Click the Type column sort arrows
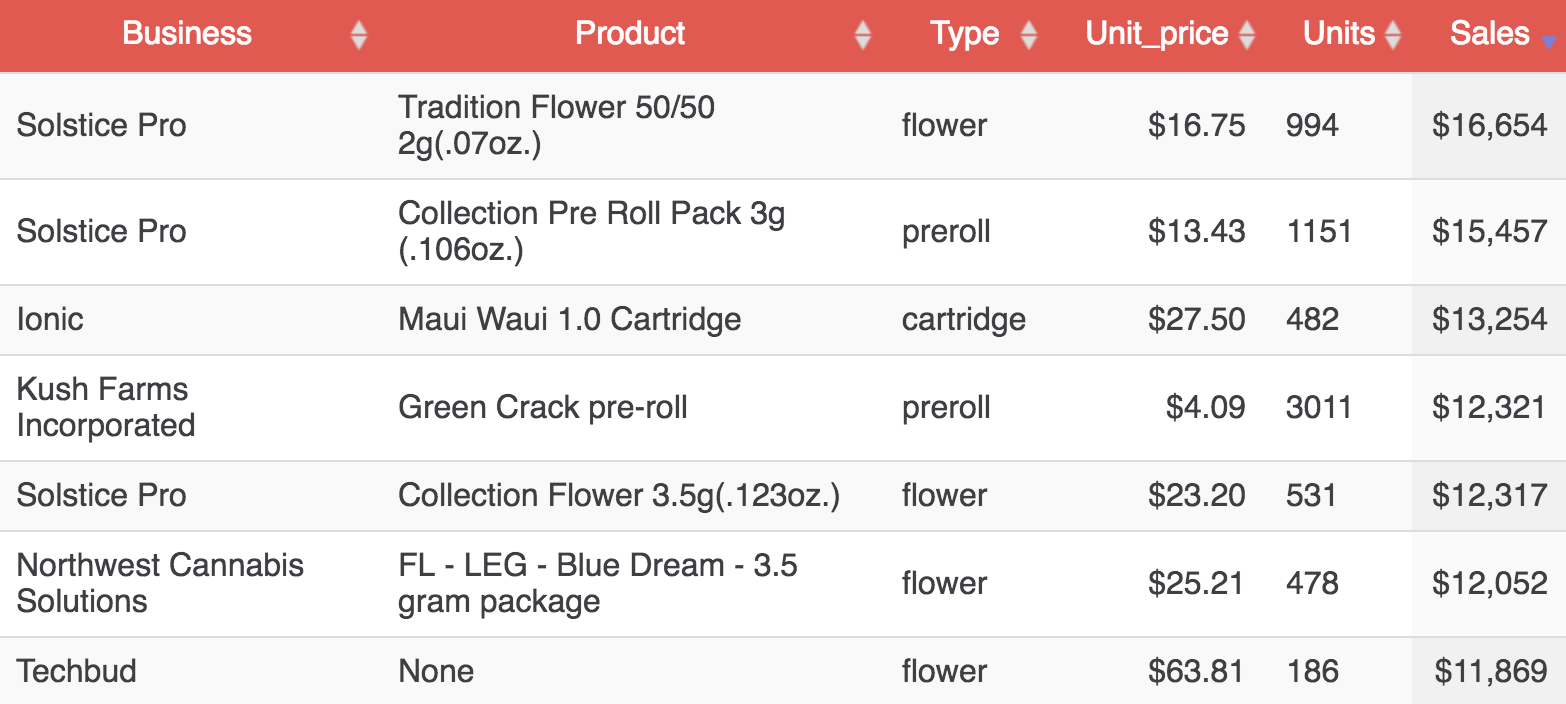 pos(1028,36)
